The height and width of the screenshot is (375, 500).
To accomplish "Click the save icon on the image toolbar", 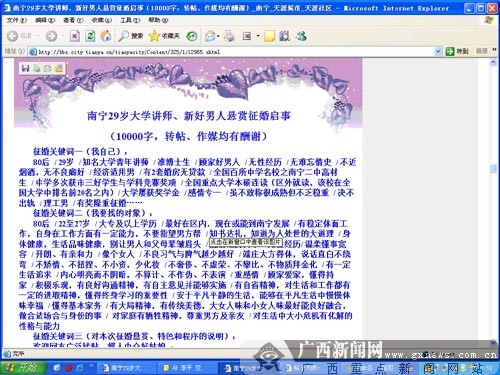I will tap(25, 68).
